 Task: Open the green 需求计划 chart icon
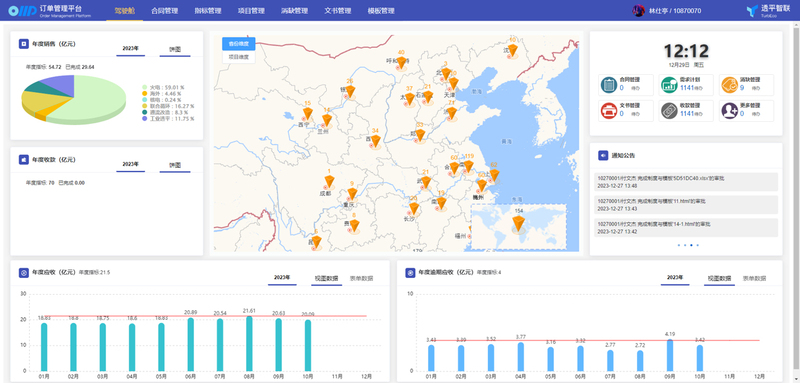tap(668, 85)
